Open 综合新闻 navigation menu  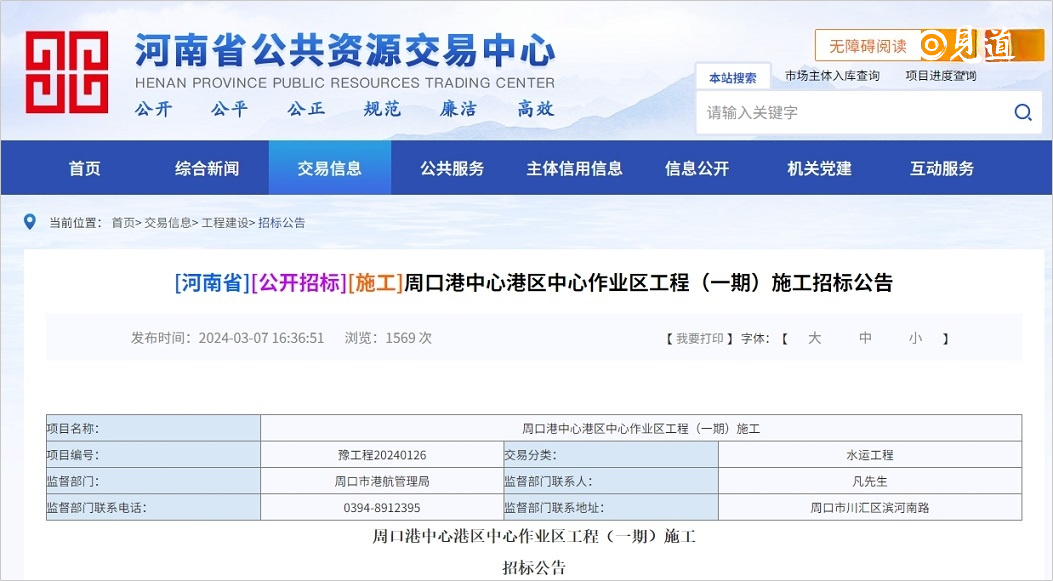[207, 168]
